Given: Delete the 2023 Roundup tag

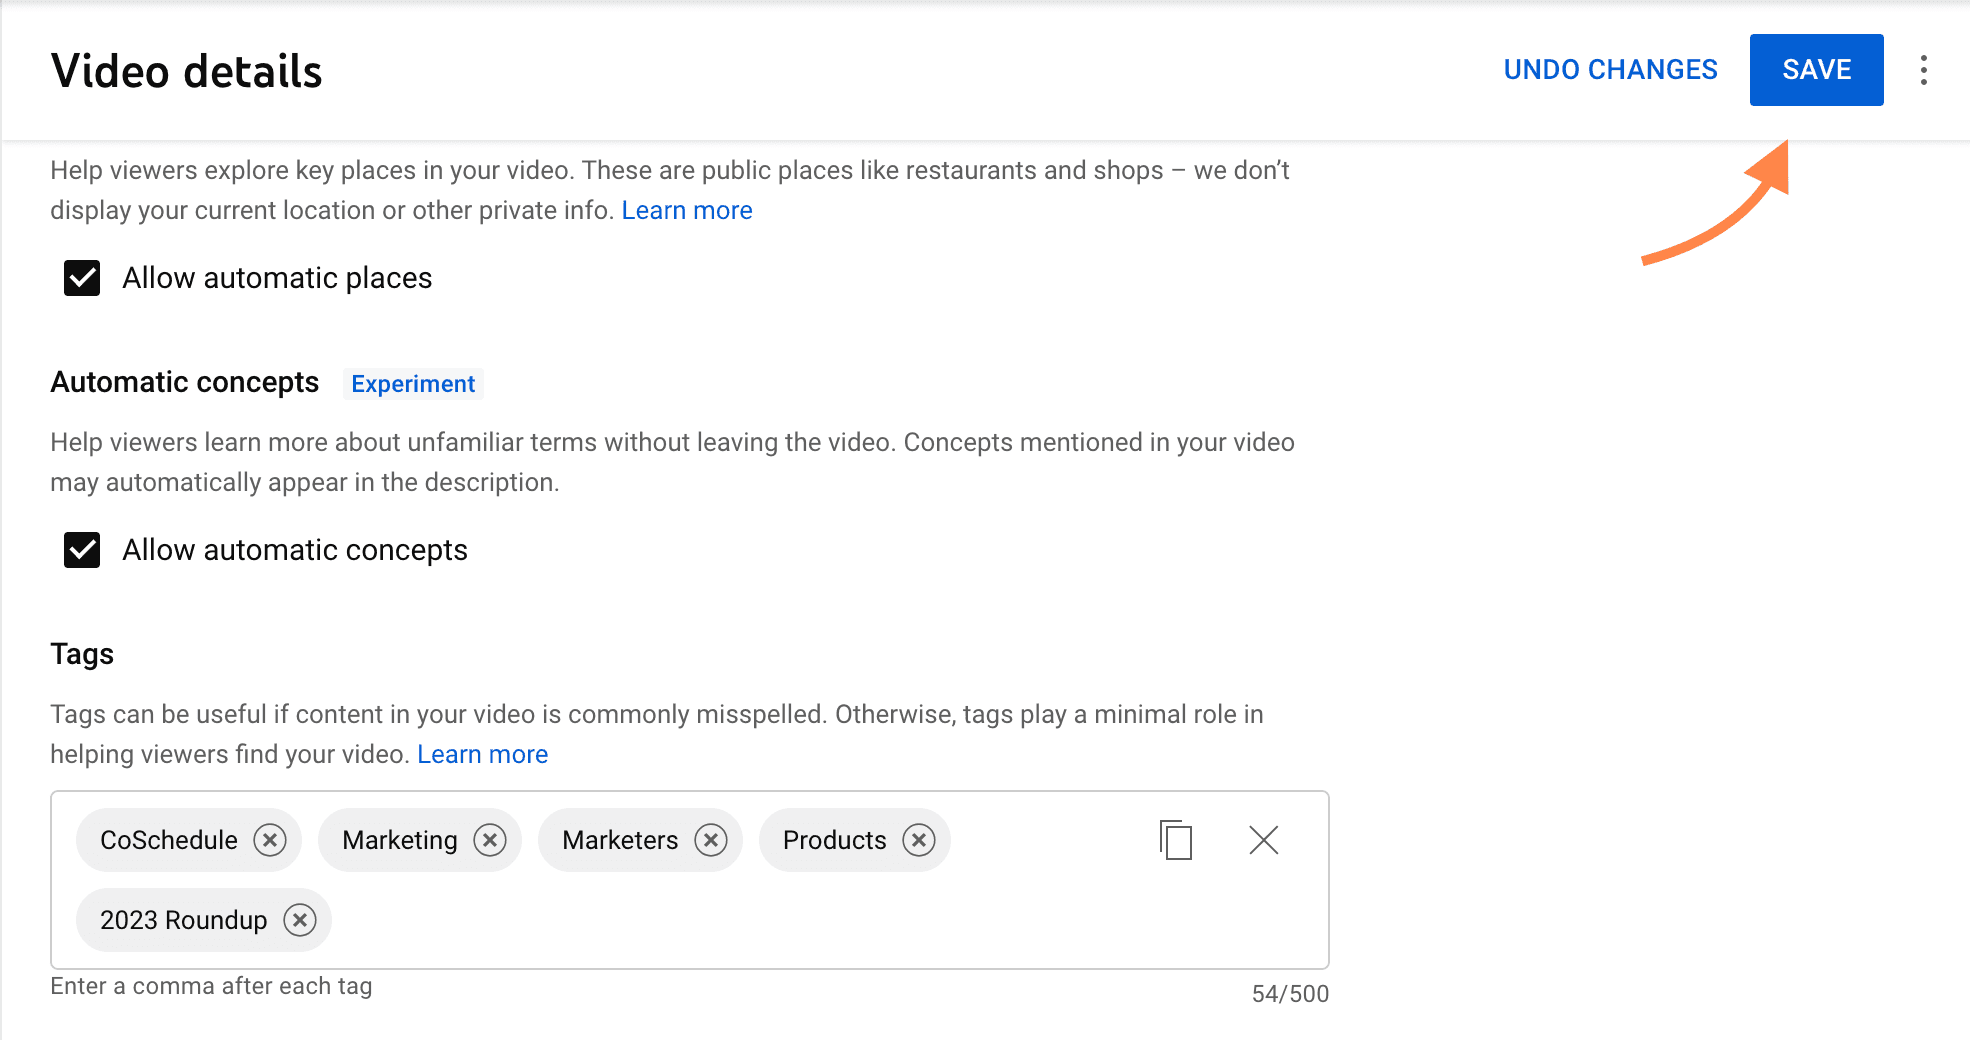Looking at the screenshot, I should [x=299, y=920].
